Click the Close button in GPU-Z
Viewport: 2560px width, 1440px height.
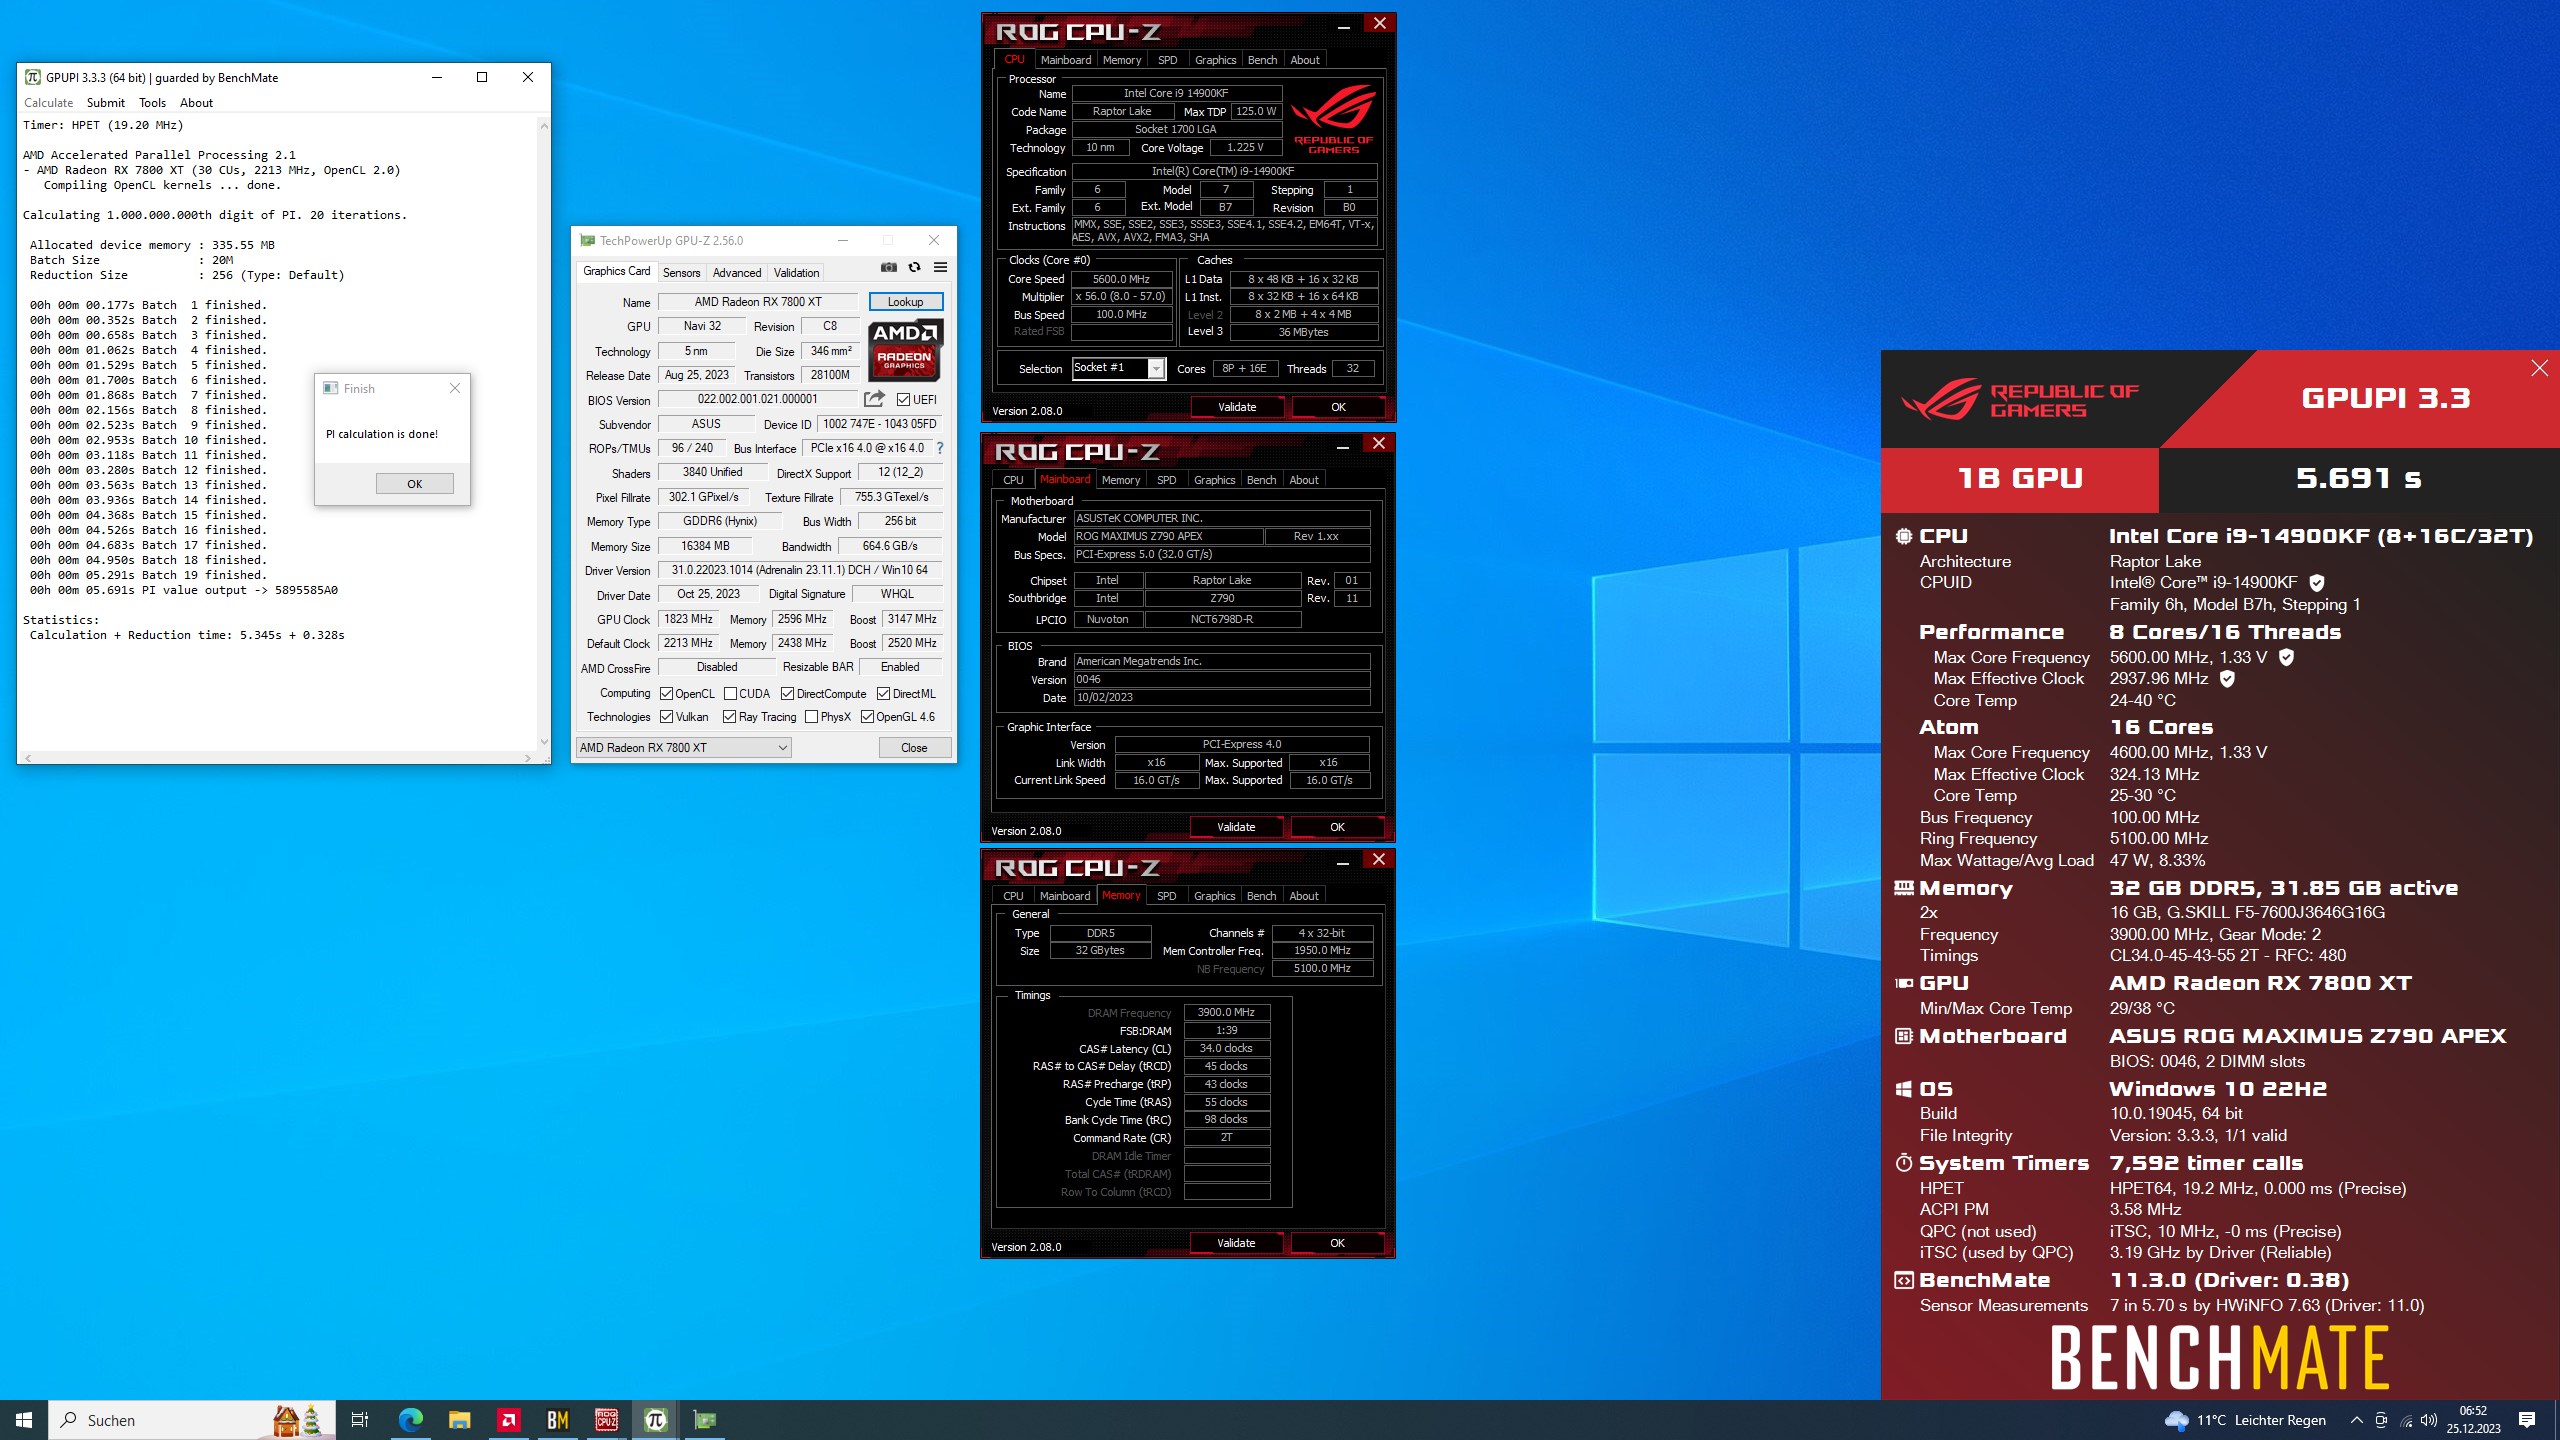[x=914, y=747]
